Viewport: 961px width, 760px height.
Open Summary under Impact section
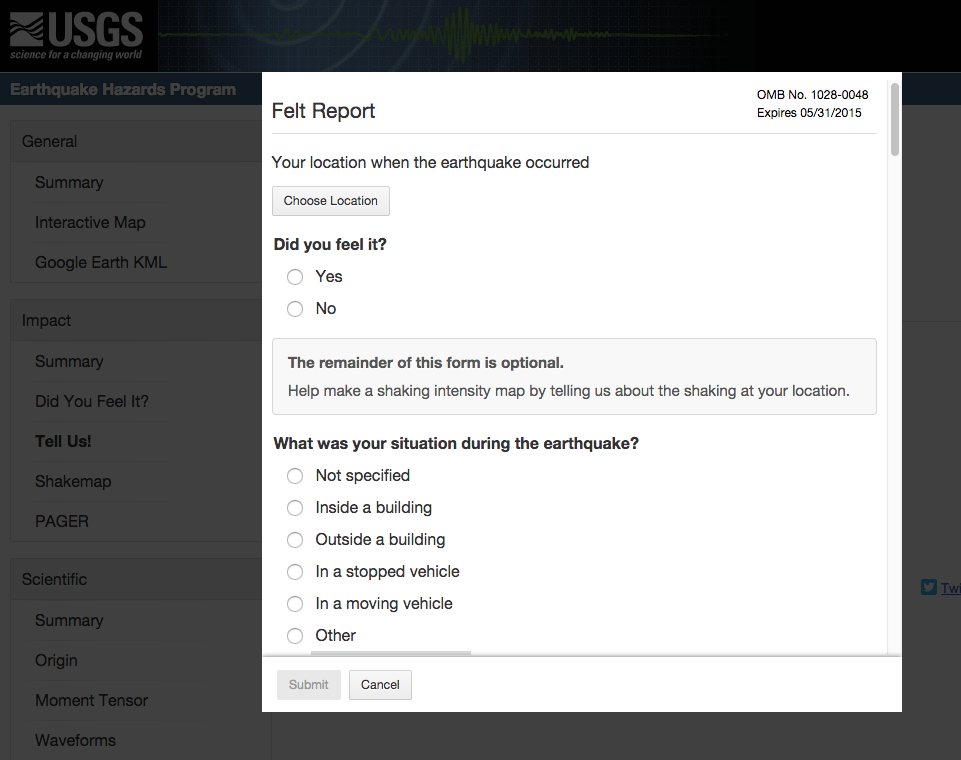pyautogui.click(x=69, y=362)
